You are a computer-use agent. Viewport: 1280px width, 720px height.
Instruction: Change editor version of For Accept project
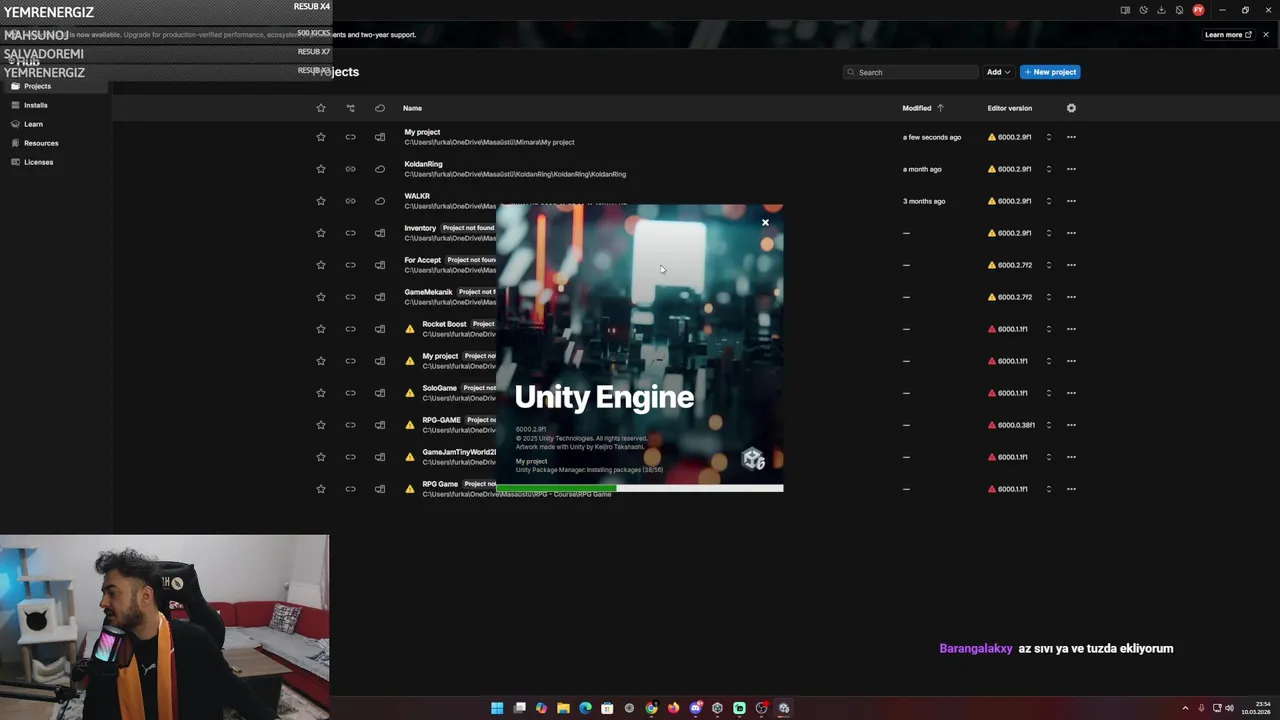1048,265
